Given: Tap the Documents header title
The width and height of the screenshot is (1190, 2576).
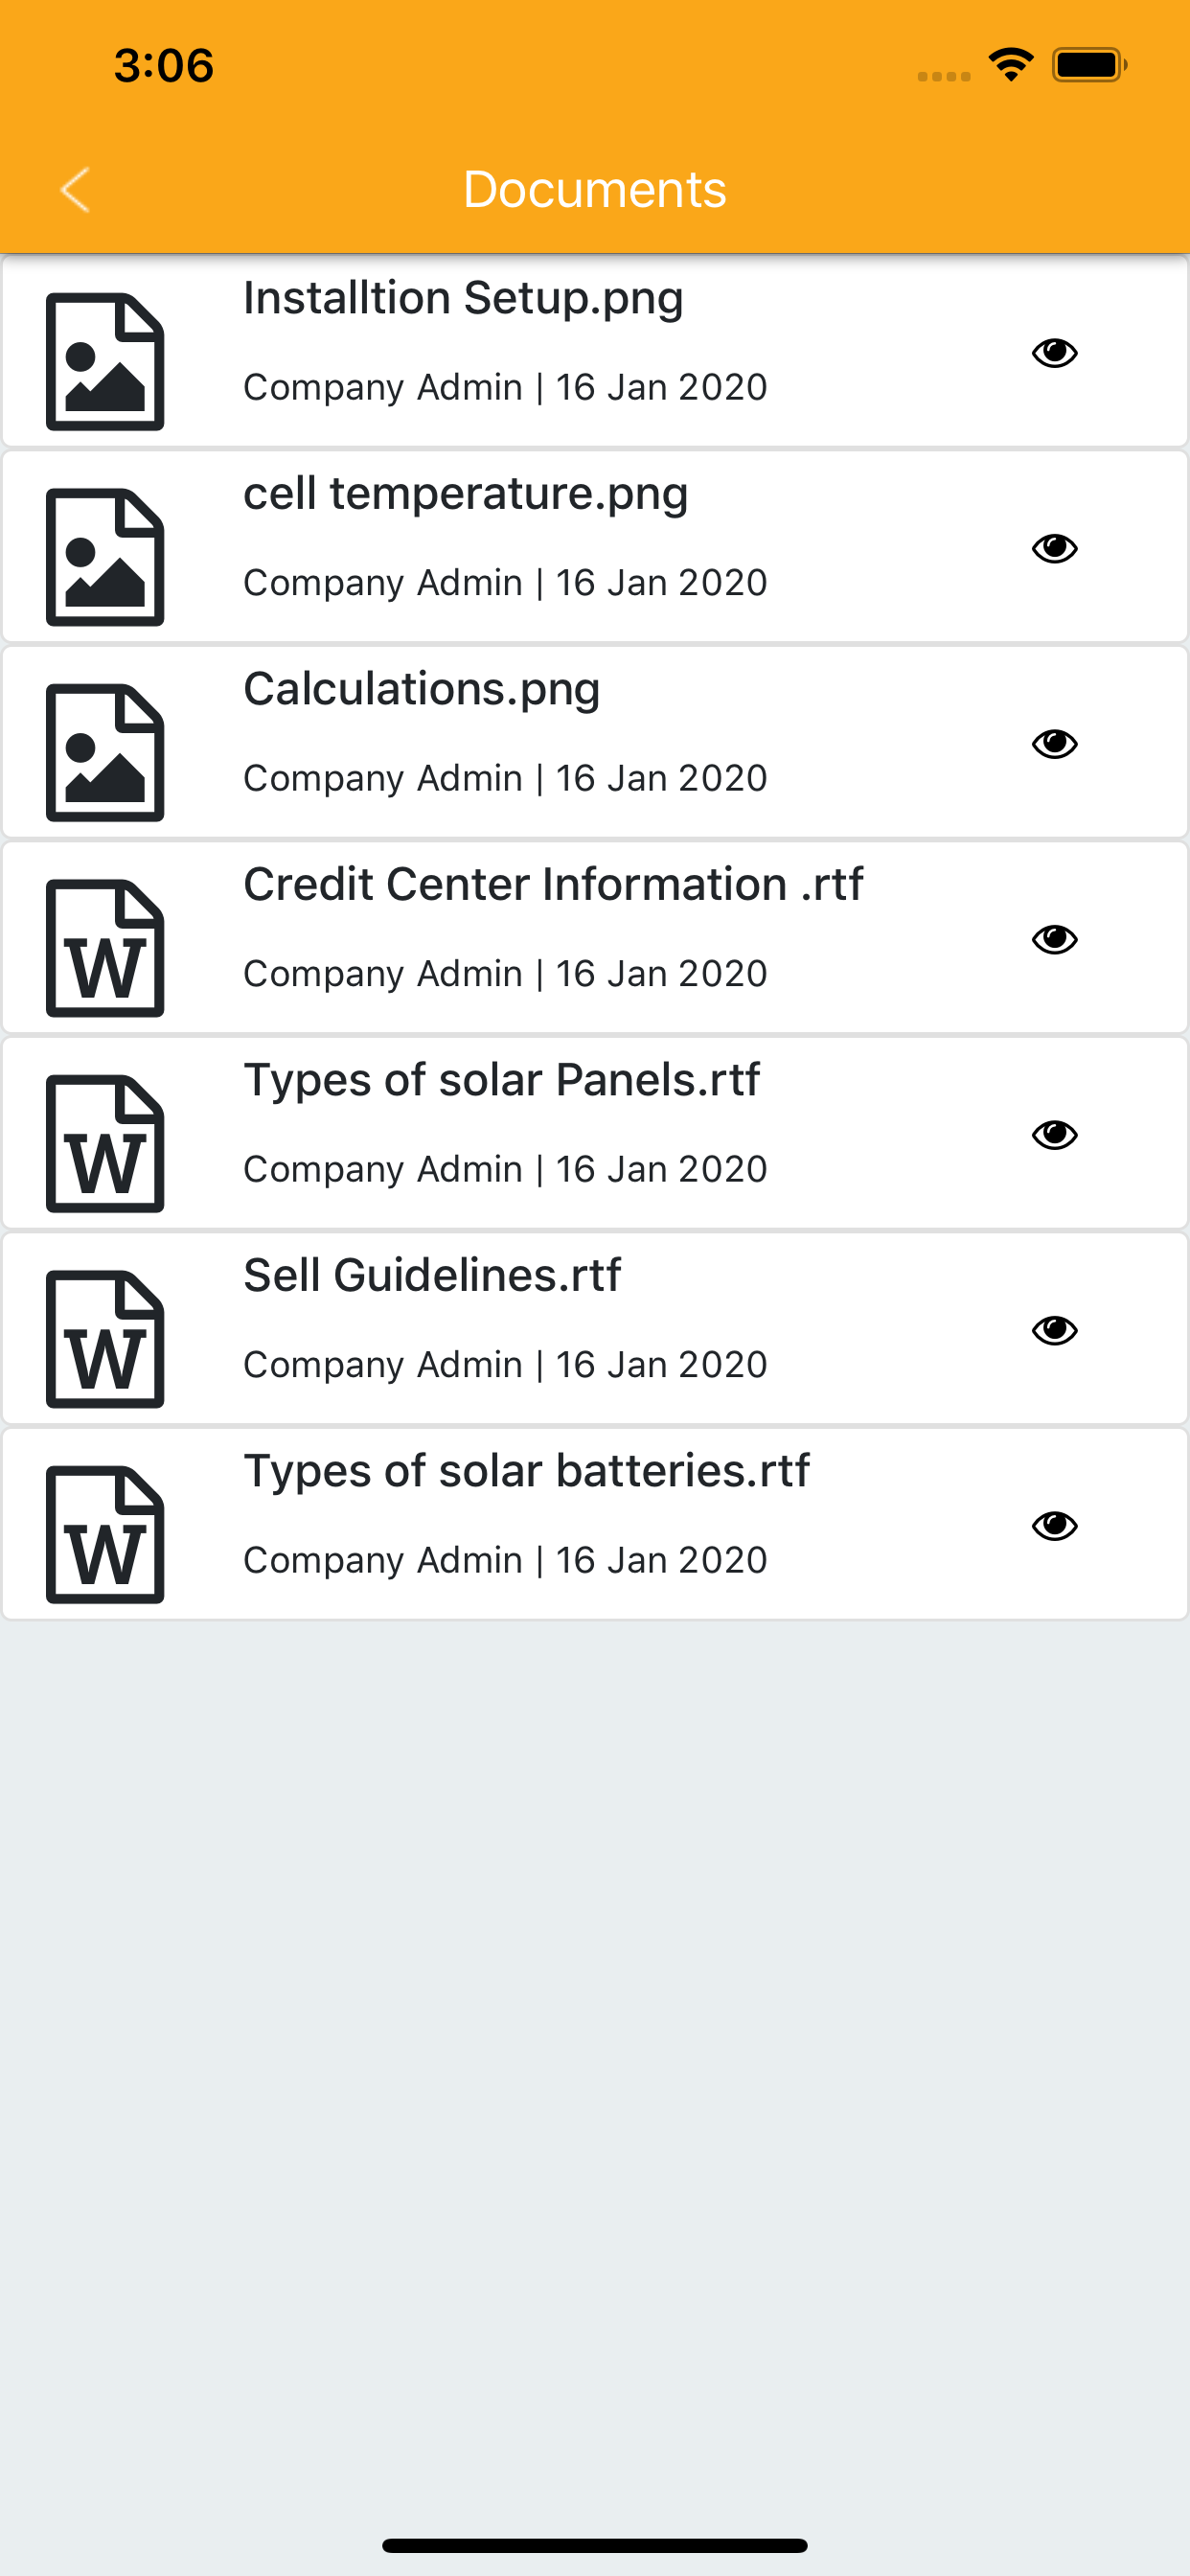Looking at the screenshot, I should pyautogui.click(x=595, y=190).
